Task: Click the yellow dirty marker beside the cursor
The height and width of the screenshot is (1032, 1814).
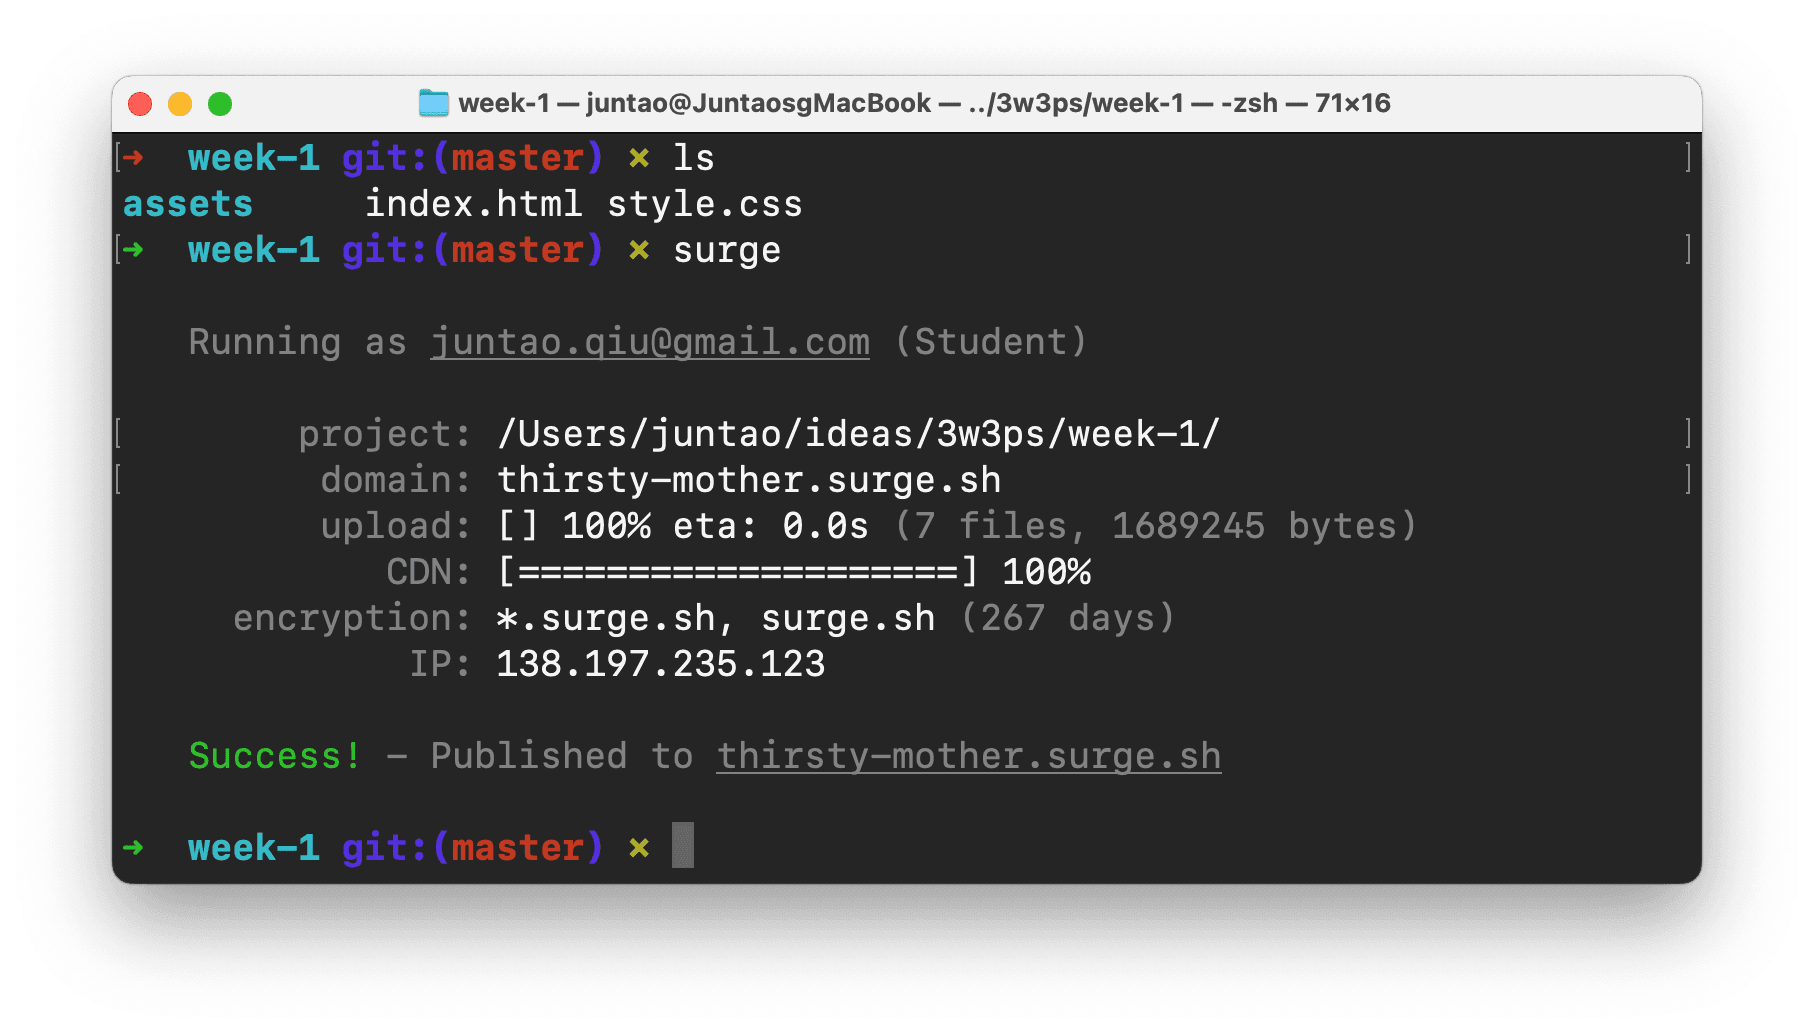Action: [x=639, y=848]
